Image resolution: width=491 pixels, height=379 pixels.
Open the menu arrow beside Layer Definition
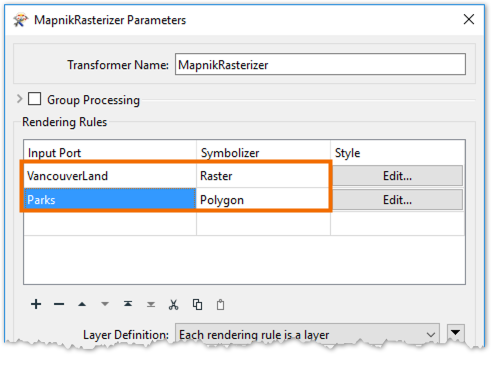tap(455, 333)
